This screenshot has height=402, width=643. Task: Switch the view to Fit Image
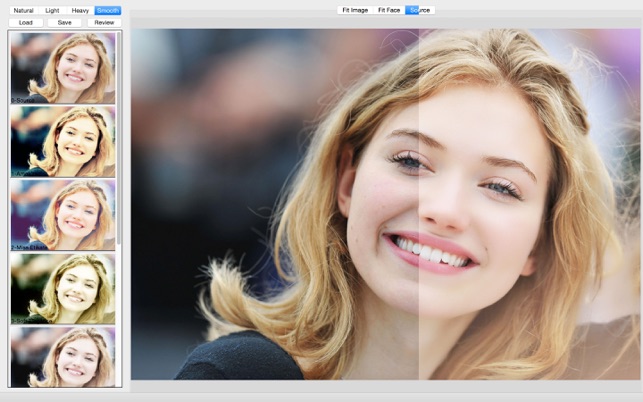point(355,10)
